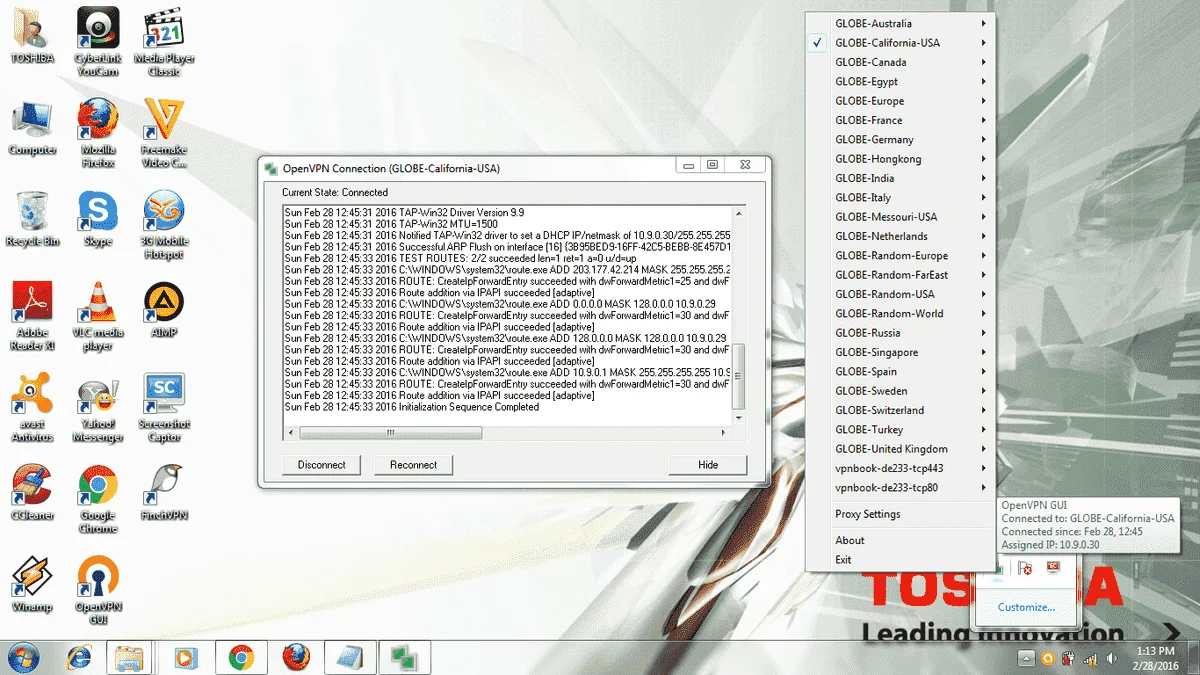Open the Notepad taskbar button
Image resolution: width=1200 pixels, height=675 pixels.
350,657
